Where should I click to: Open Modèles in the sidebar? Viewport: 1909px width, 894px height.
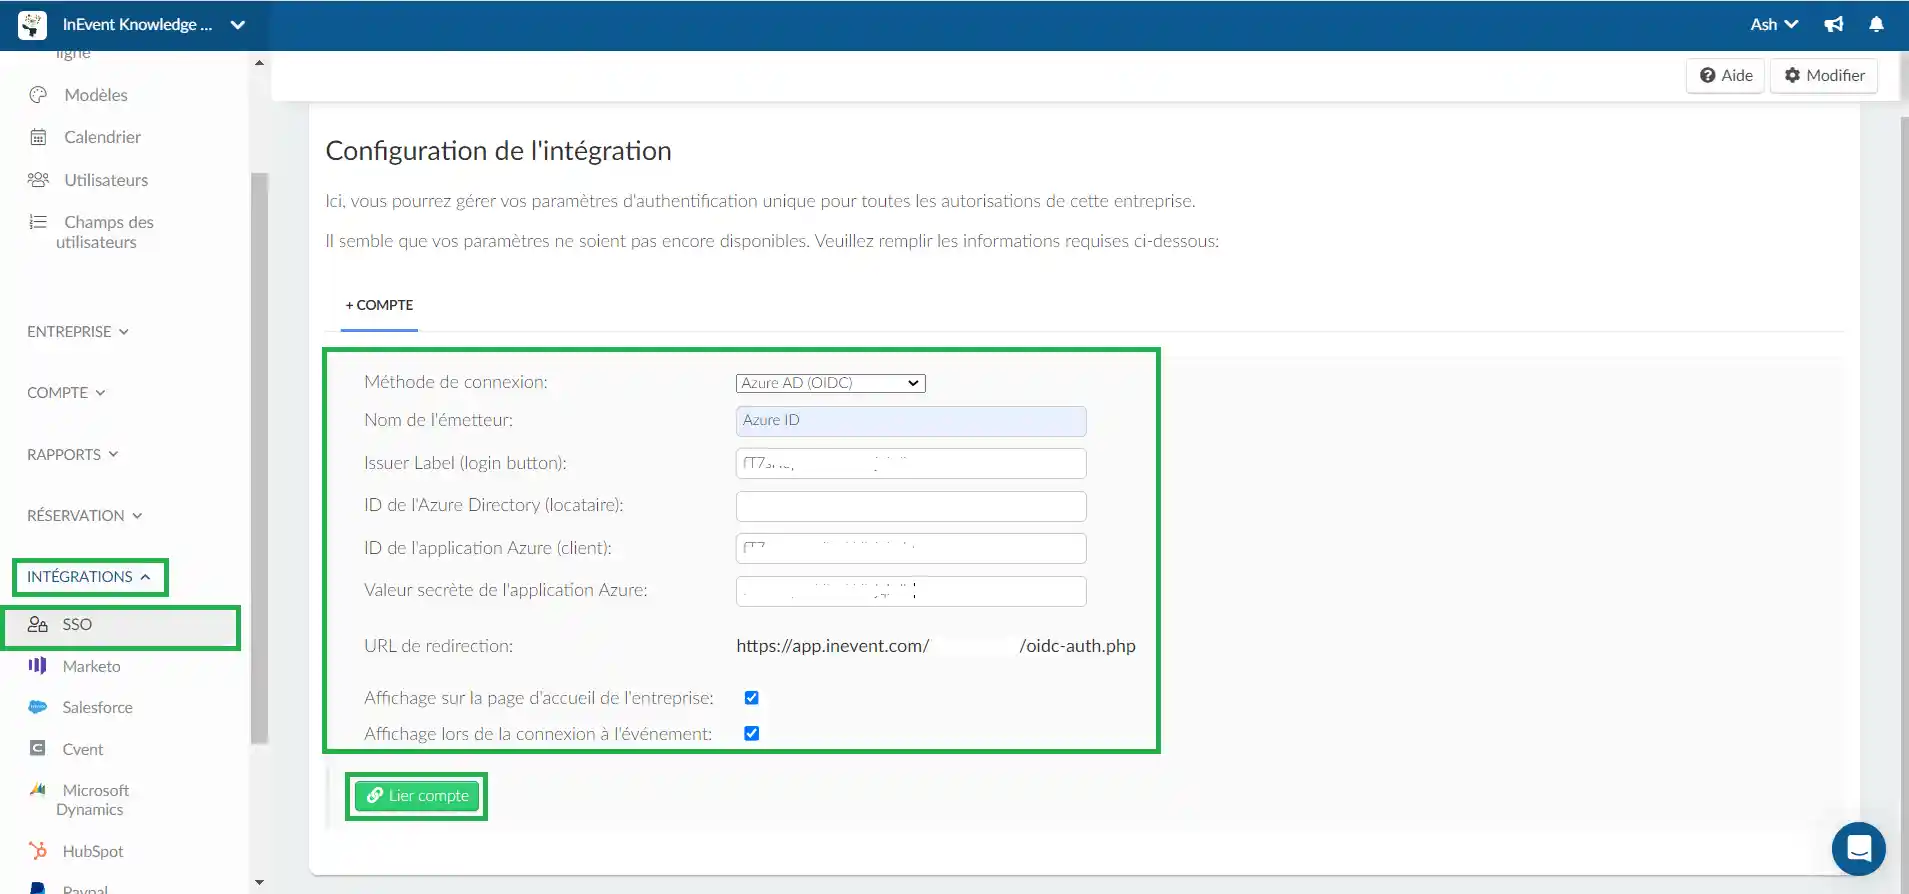(96, 95)
